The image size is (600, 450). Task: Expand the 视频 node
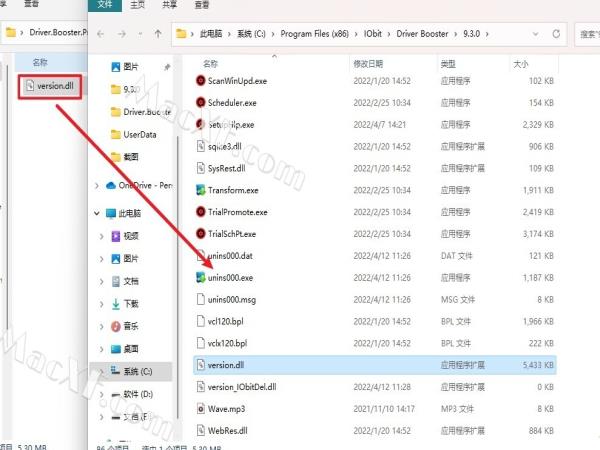(x=101, y=236)
